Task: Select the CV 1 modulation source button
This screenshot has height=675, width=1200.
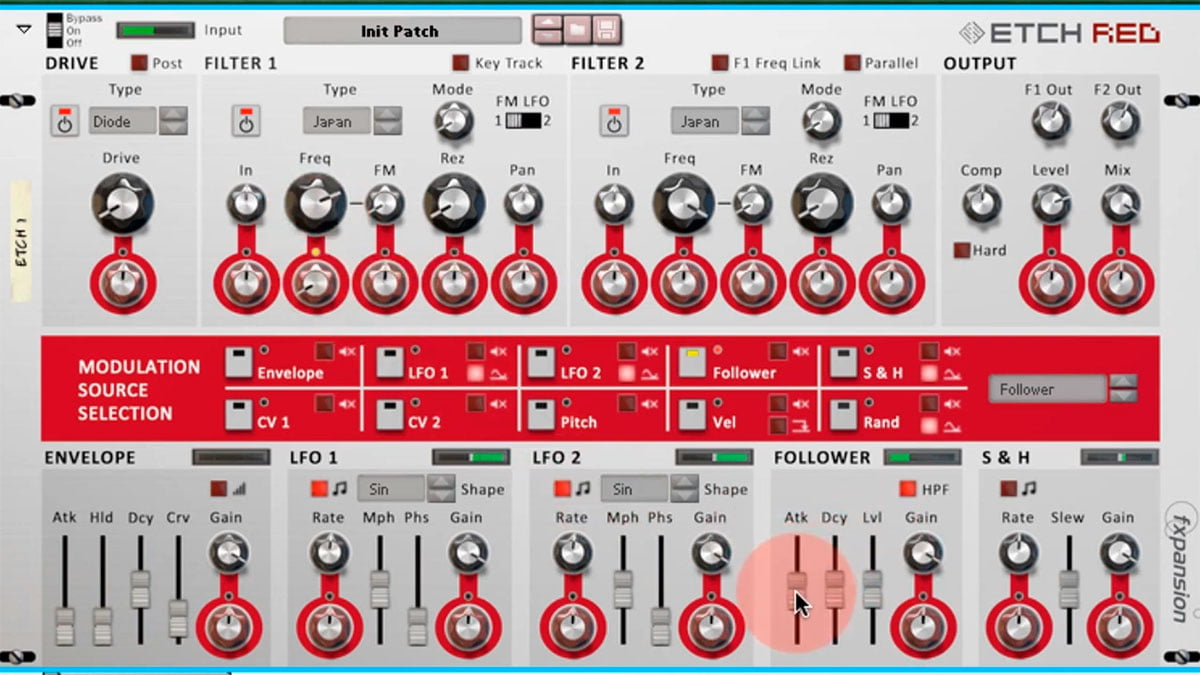Action: click(239, 415)
